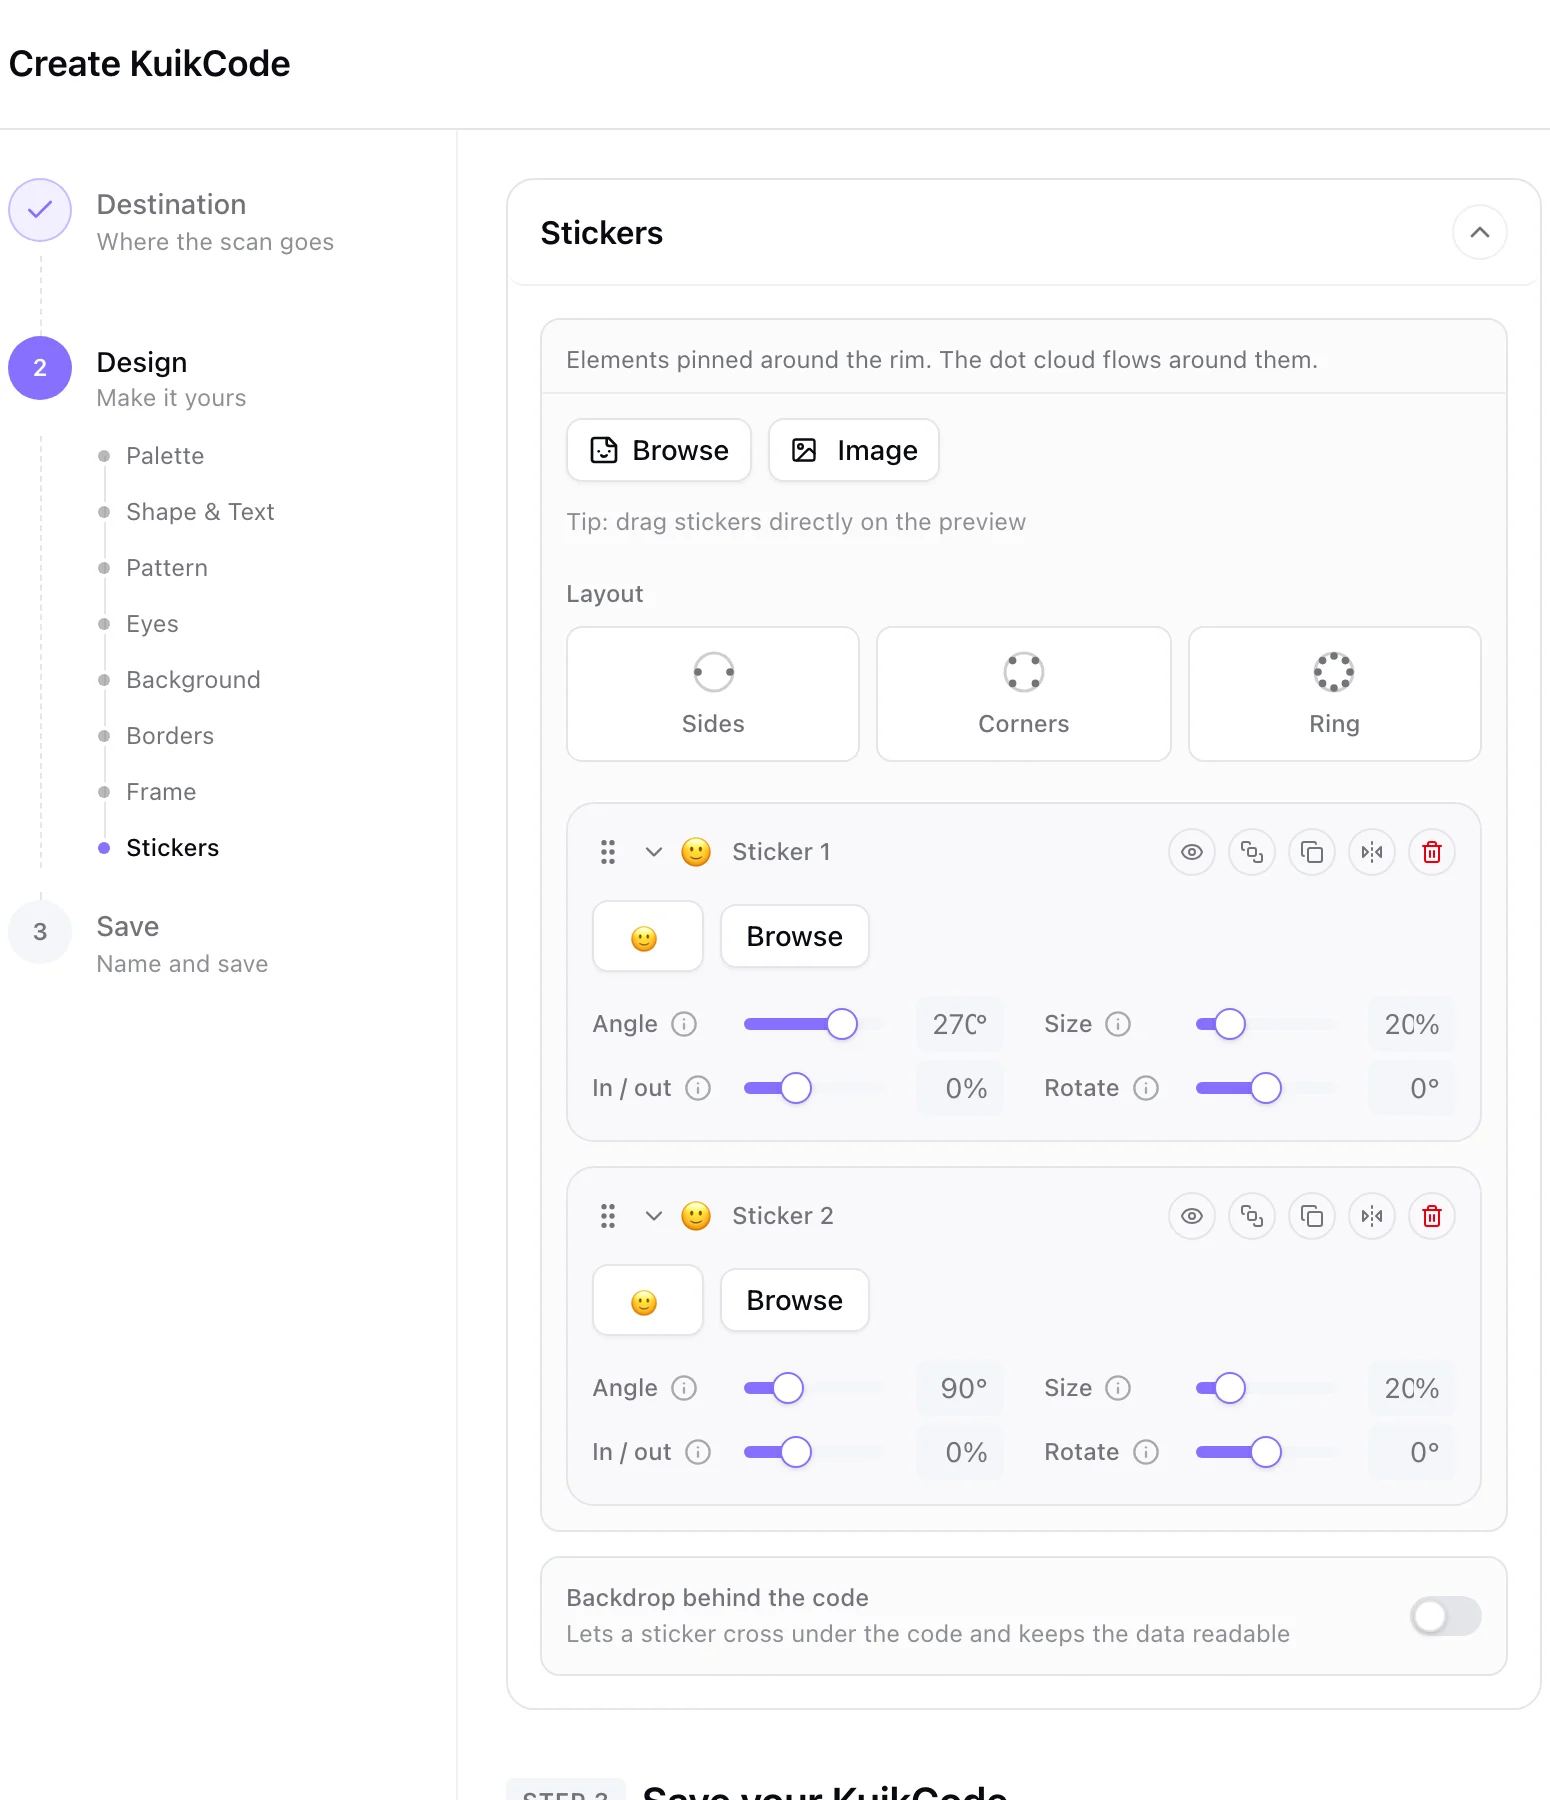
Task: Enable the Backdrop behind the code switch
Action: tap(1445, 1616)
